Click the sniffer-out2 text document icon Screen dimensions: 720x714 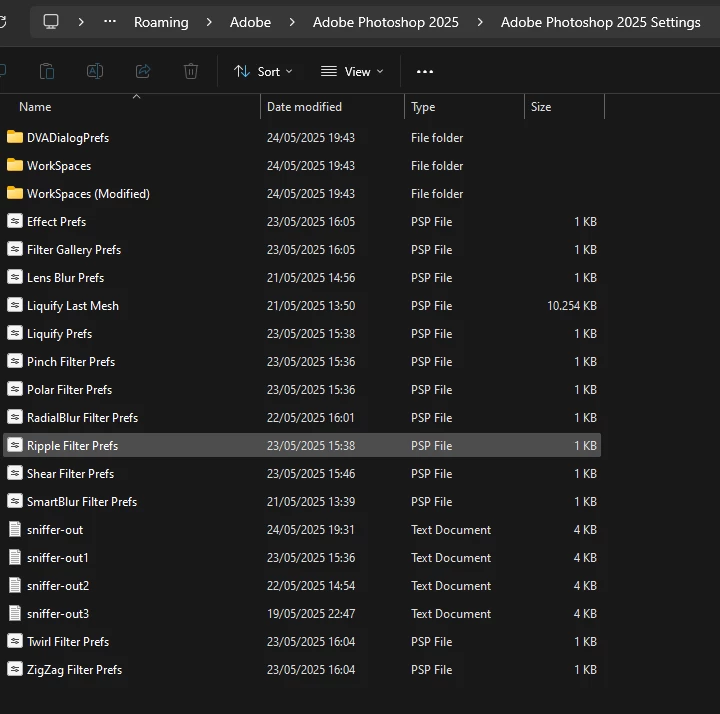click(15, 585)
